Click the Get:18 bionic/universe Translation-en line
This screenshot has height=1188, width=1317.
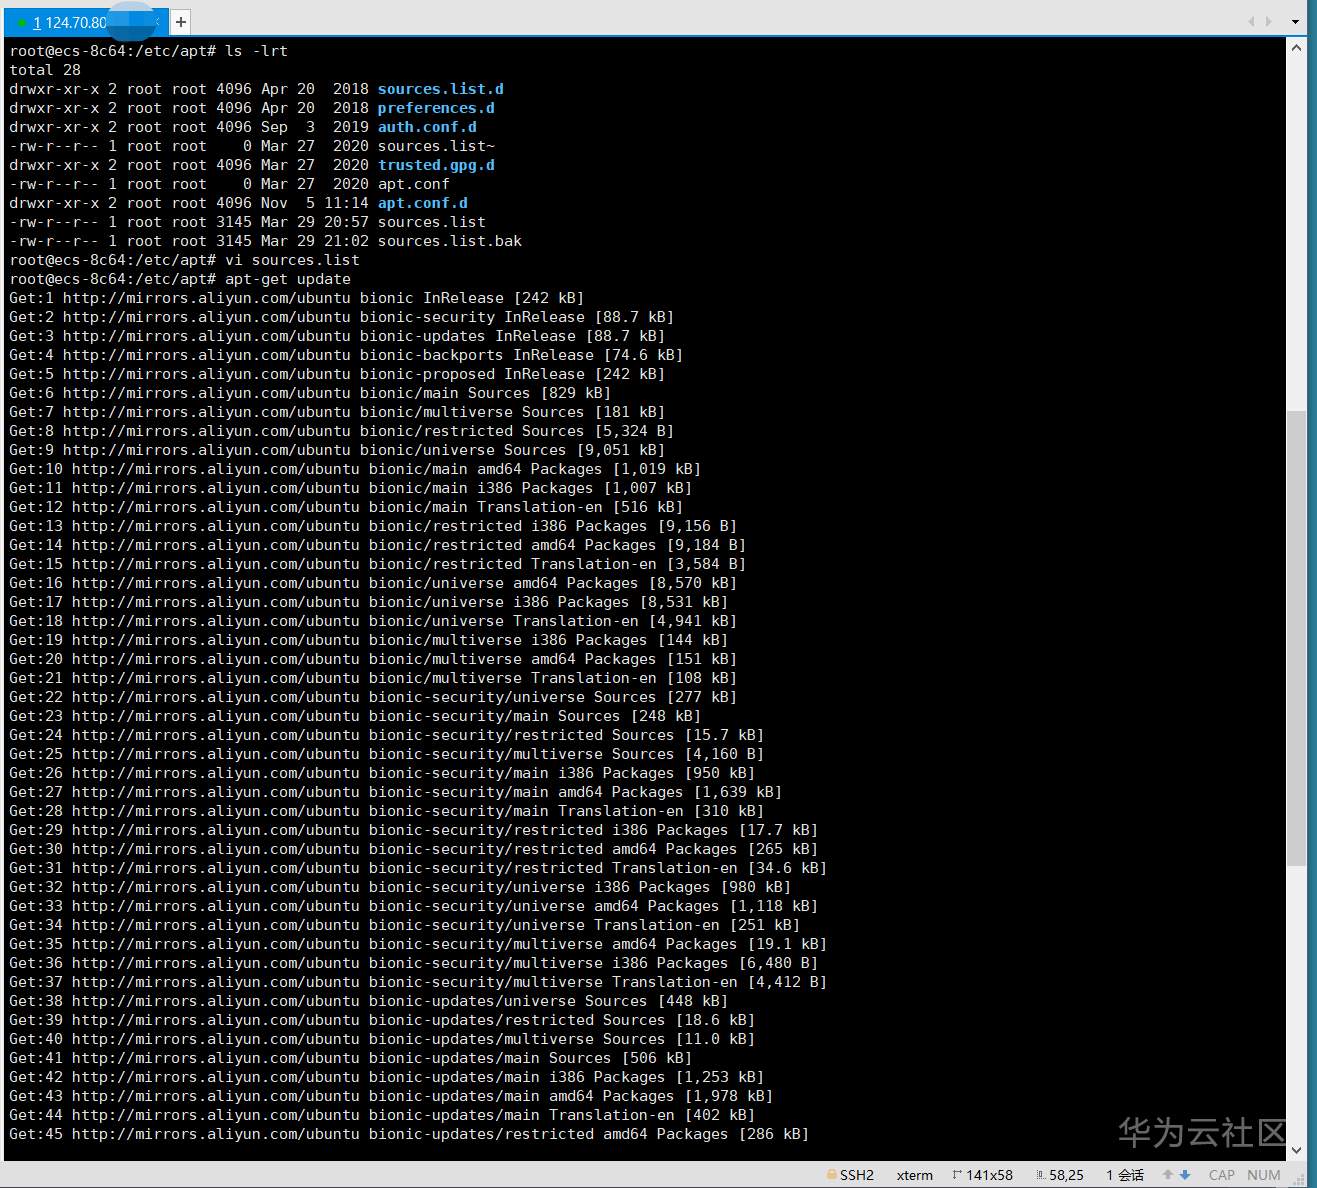pos(373,621)
